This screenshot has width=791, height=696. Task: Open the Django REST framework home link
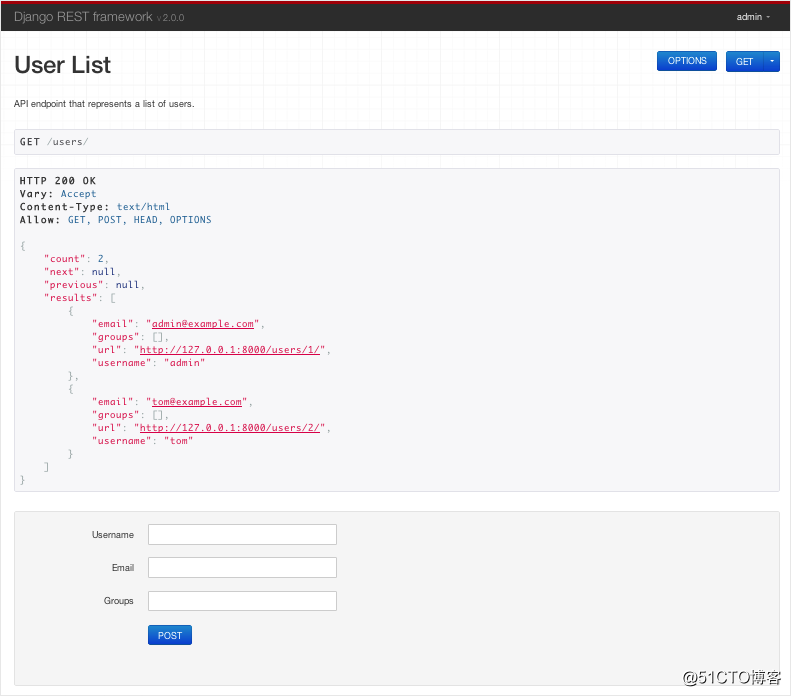[83, 17]
